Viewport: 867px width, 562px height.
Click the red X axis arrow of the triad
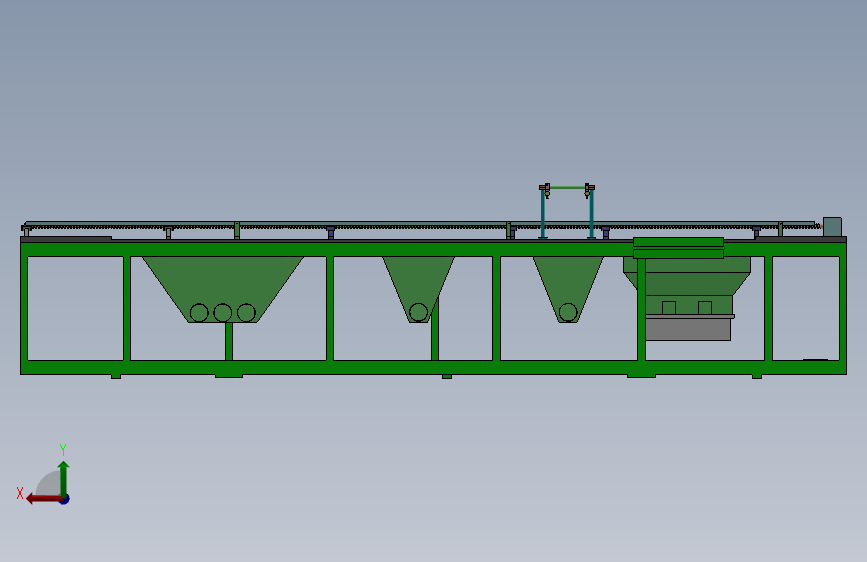pyautogui.click(x=43, y=499)
